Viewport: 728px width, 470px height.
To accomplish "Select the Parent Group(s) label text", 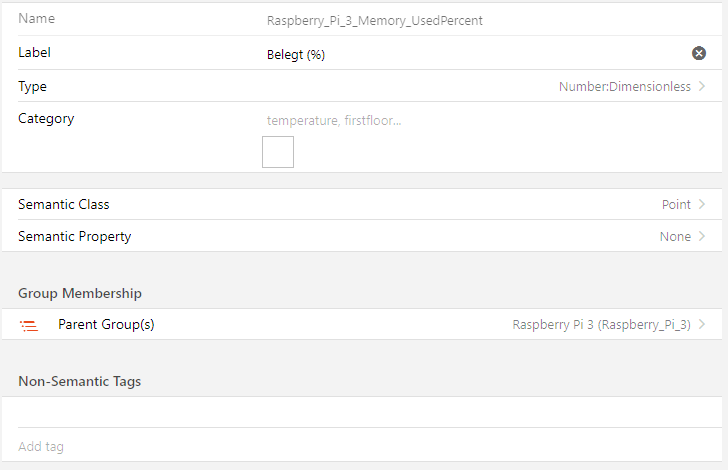I will [106, 325].
